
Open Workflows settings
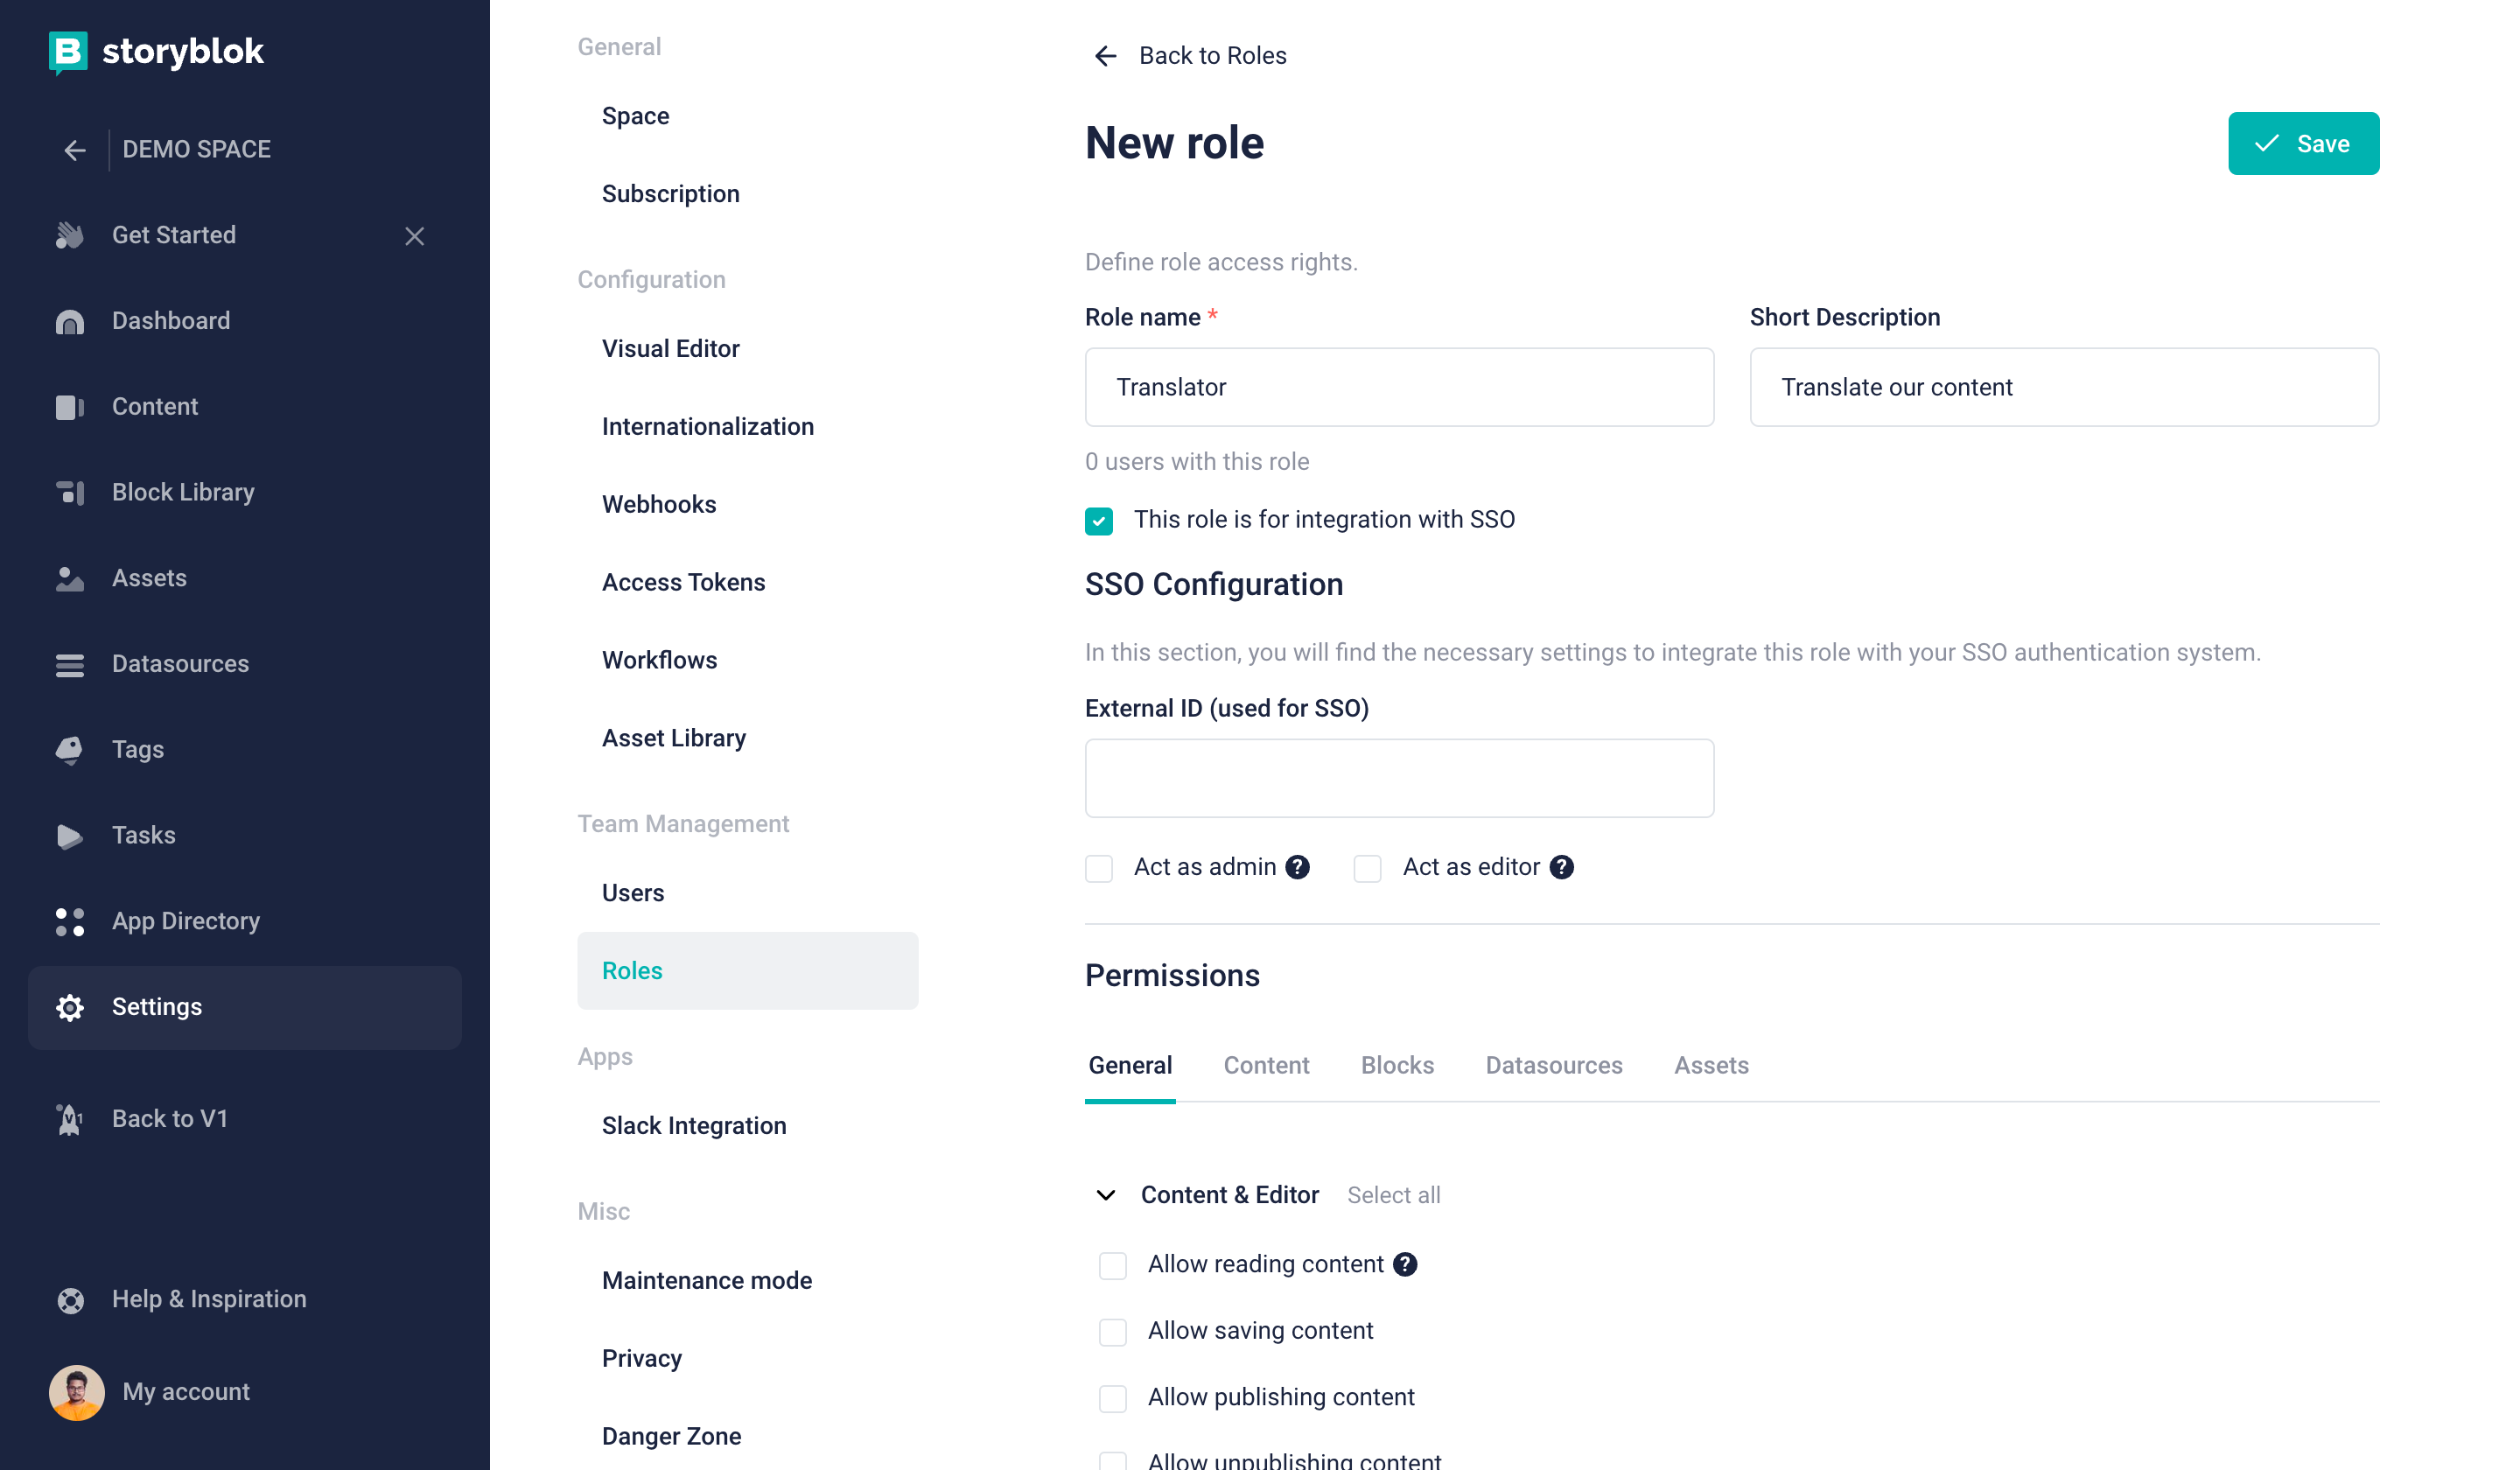pos(659,660)
